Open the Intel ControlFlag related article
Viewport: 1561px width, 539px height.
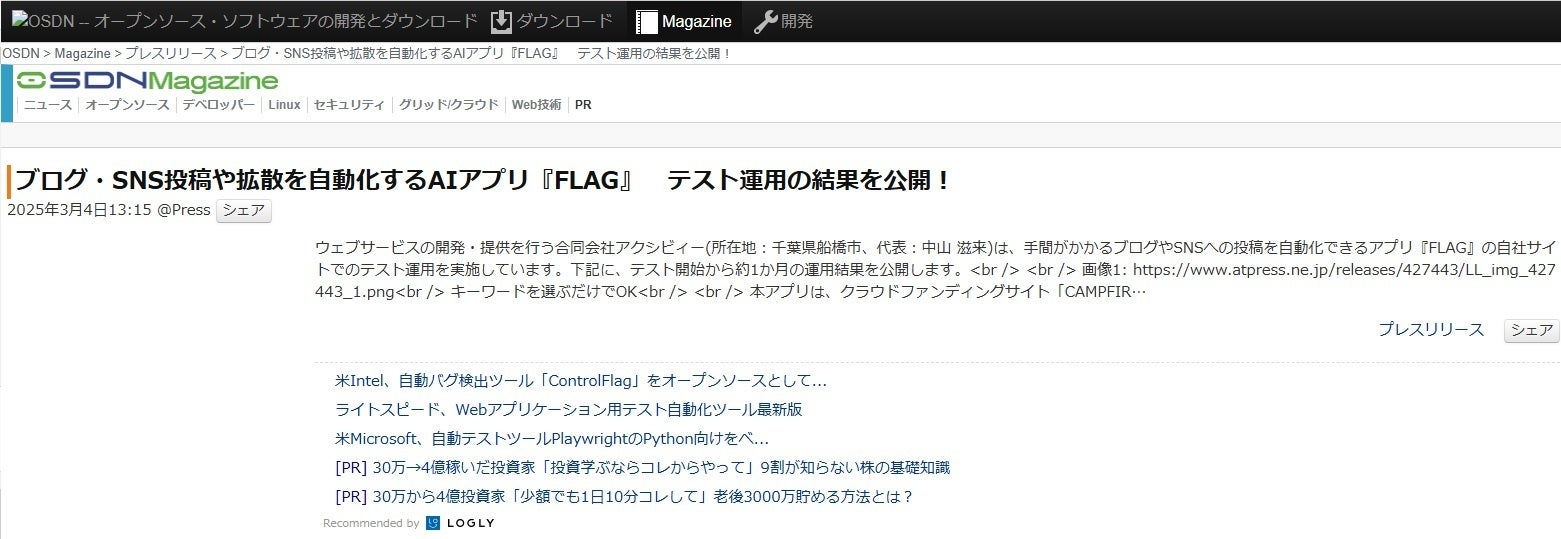coord(580,381)
